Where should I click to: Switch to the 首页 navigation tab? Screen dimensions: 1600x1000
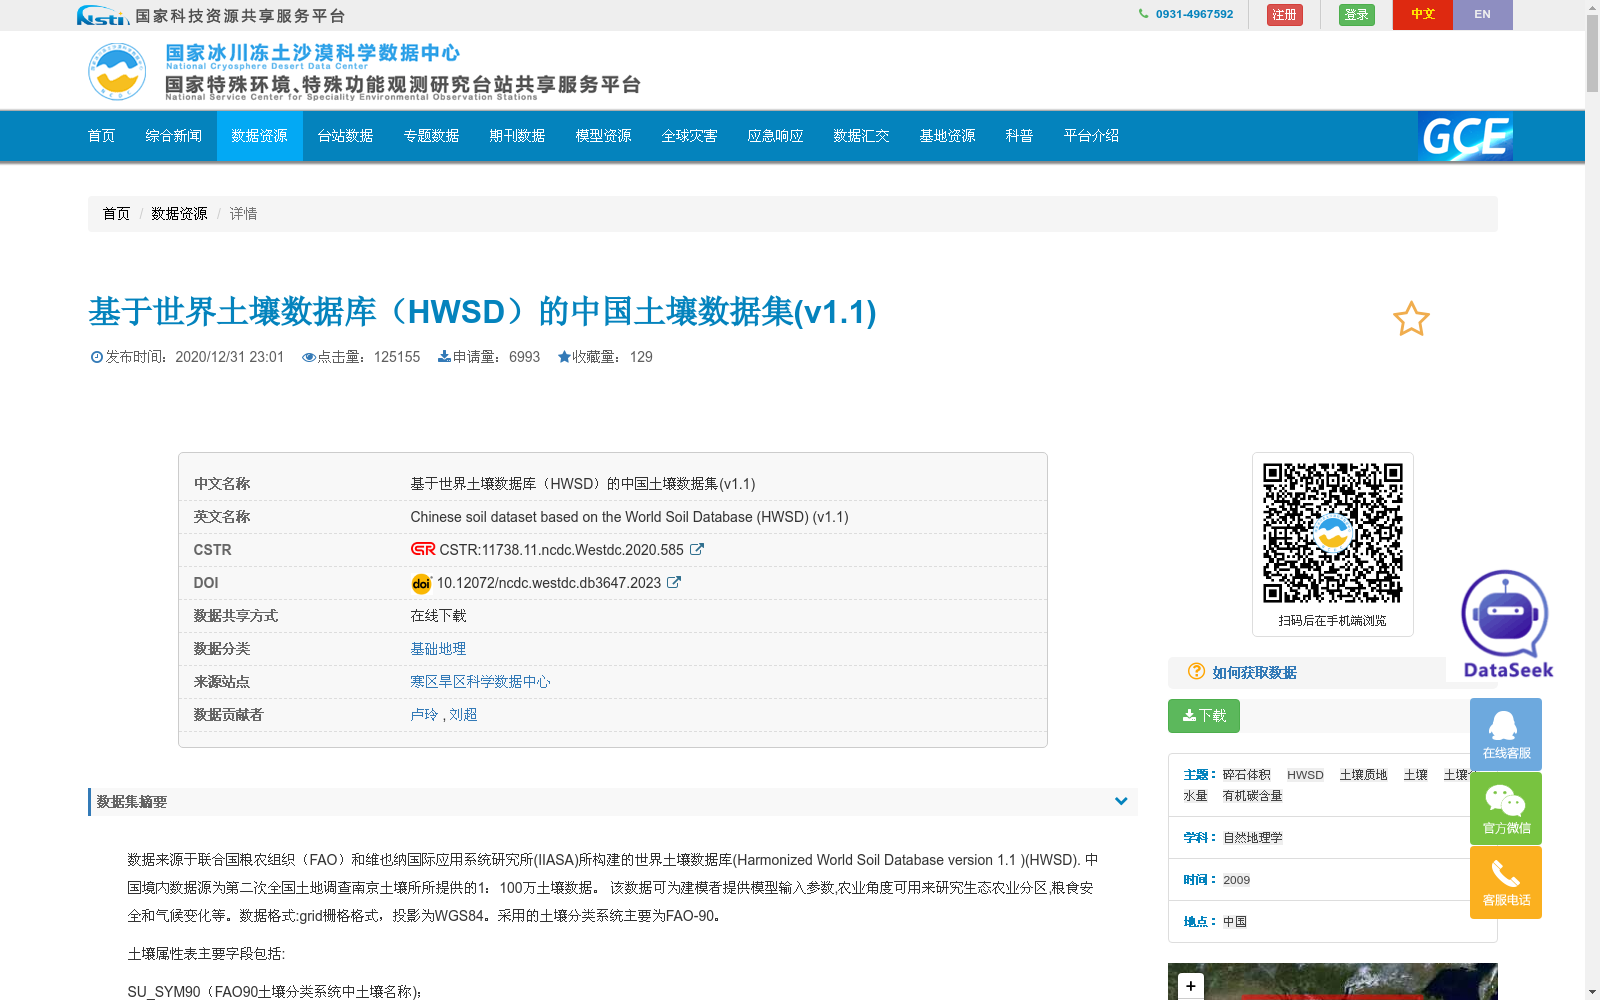pos(101,136)
